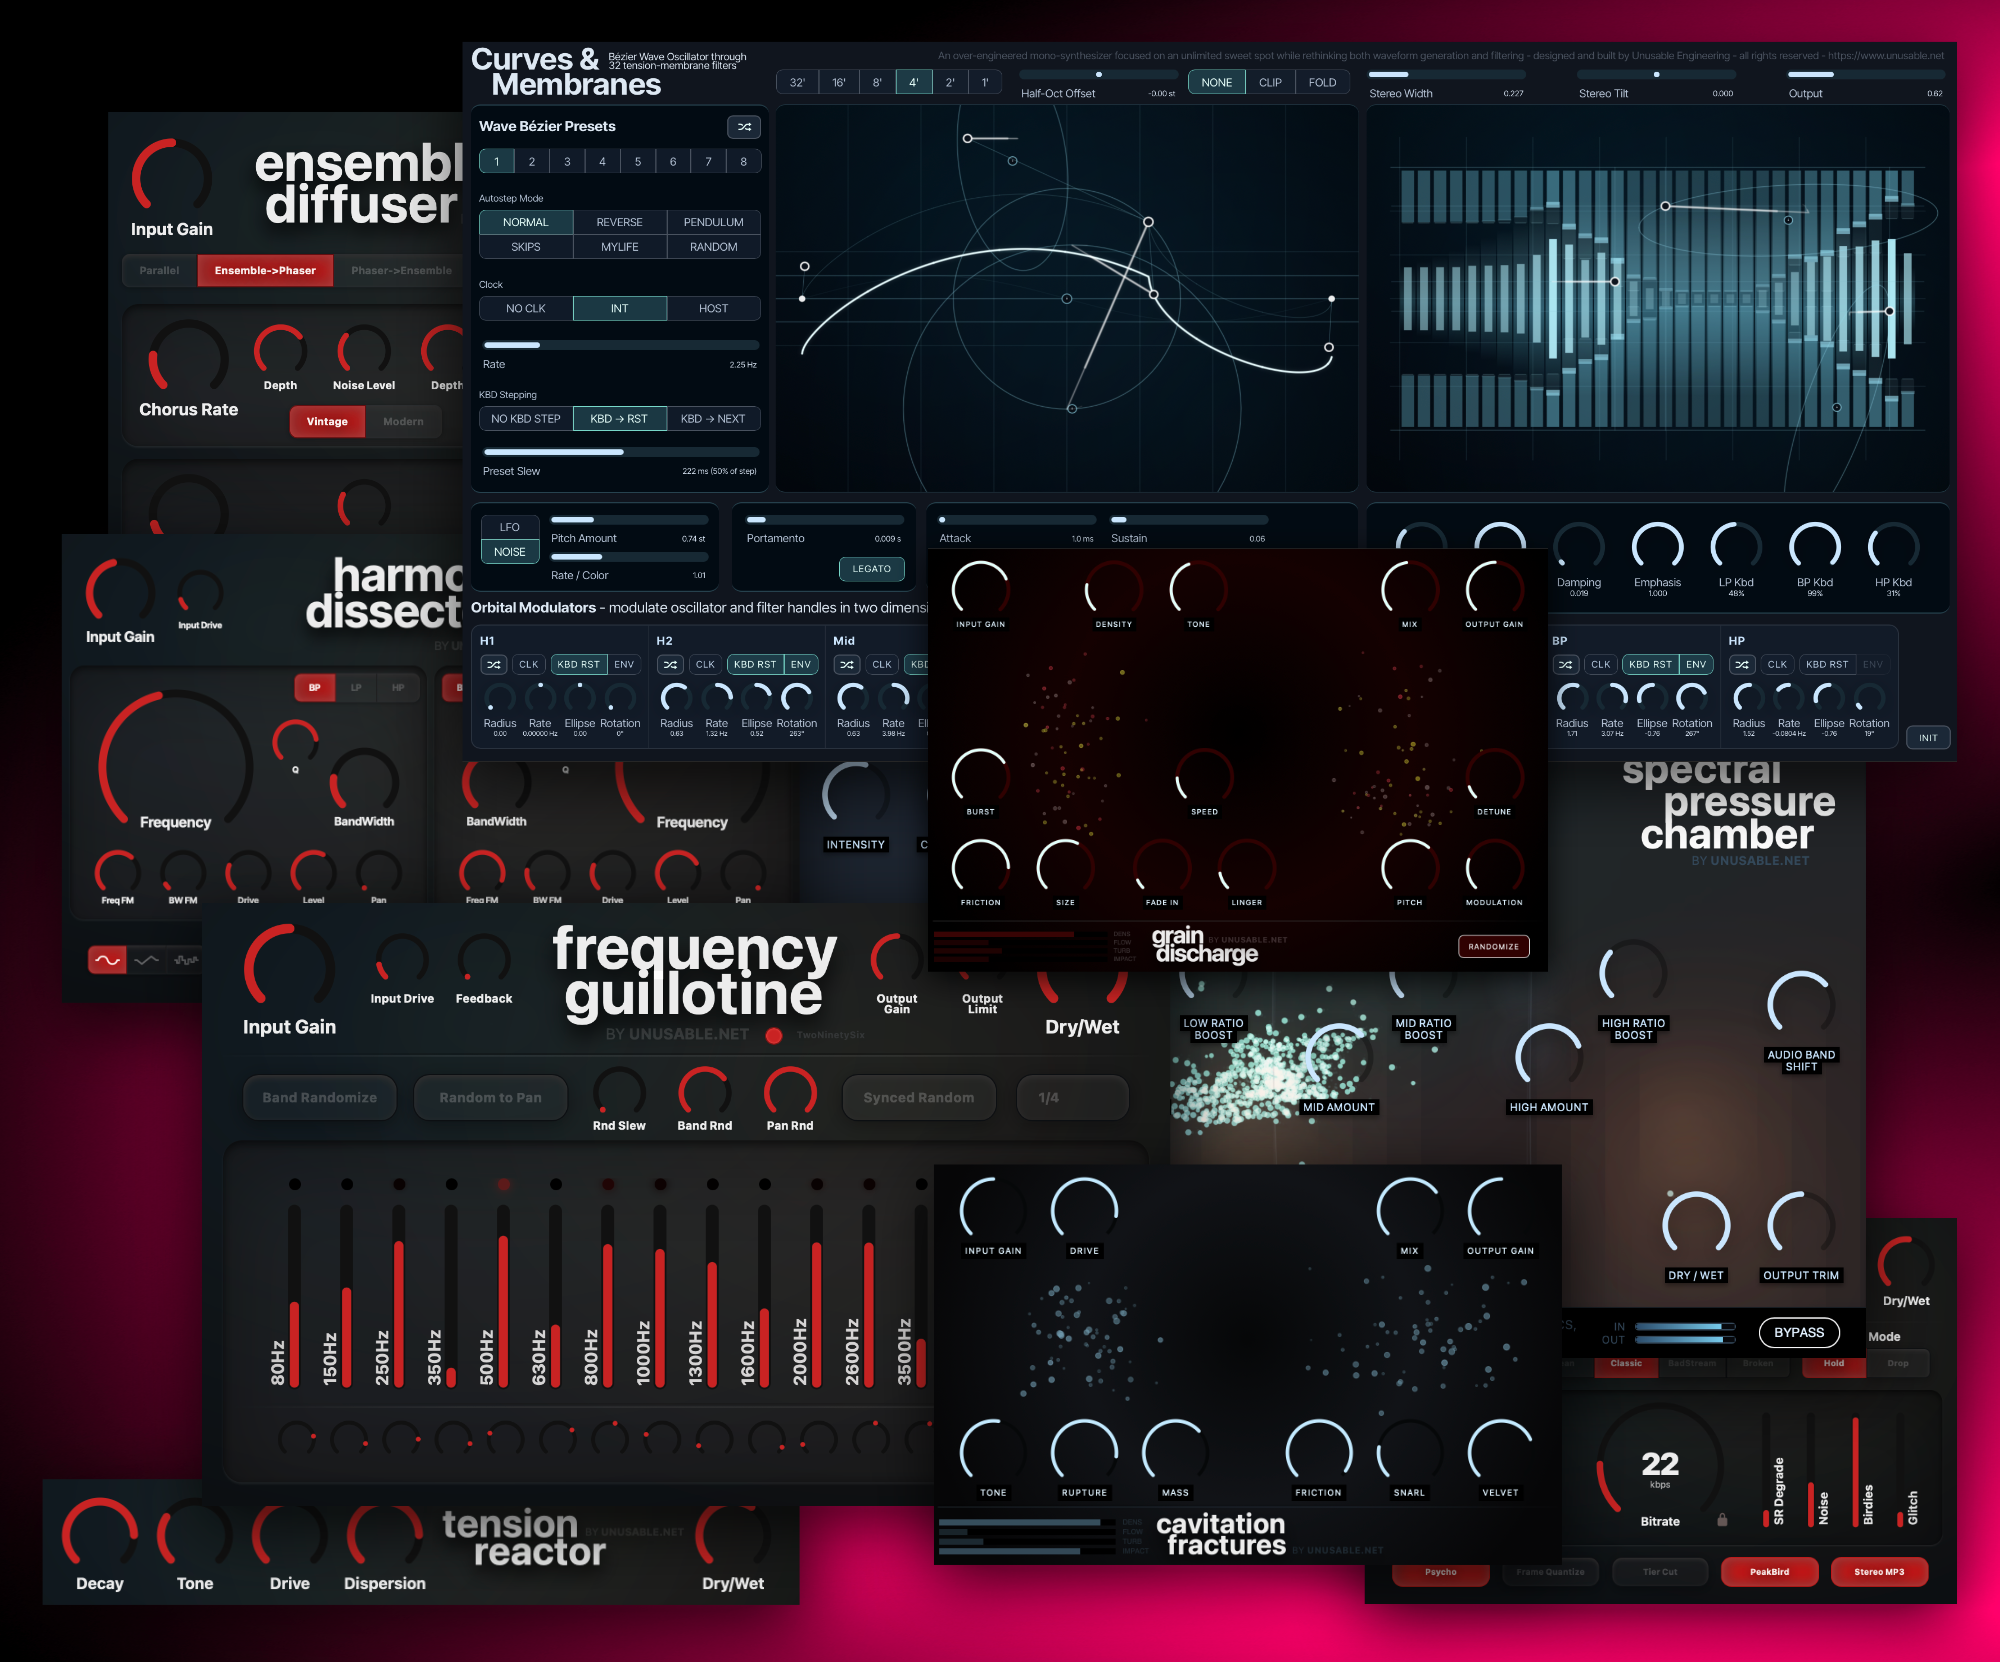This screenshot has height=1662, width=2000.
Task: Select wave preset 7
Action: (708, 162)
